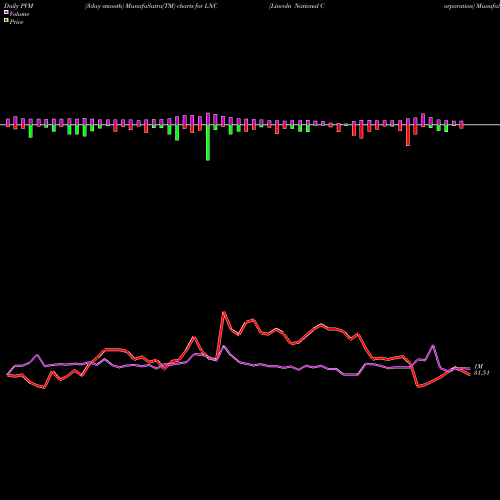Click the 'Daily PVM' title text
This screenshot has width=500, height=500.
[x=19, y=6]
